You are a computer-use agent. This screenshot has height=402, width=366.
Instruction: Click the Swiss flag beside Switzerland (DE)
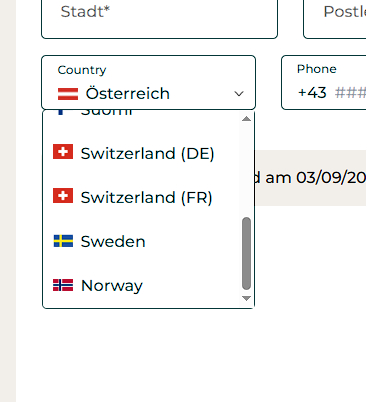(x=63, y=152)
